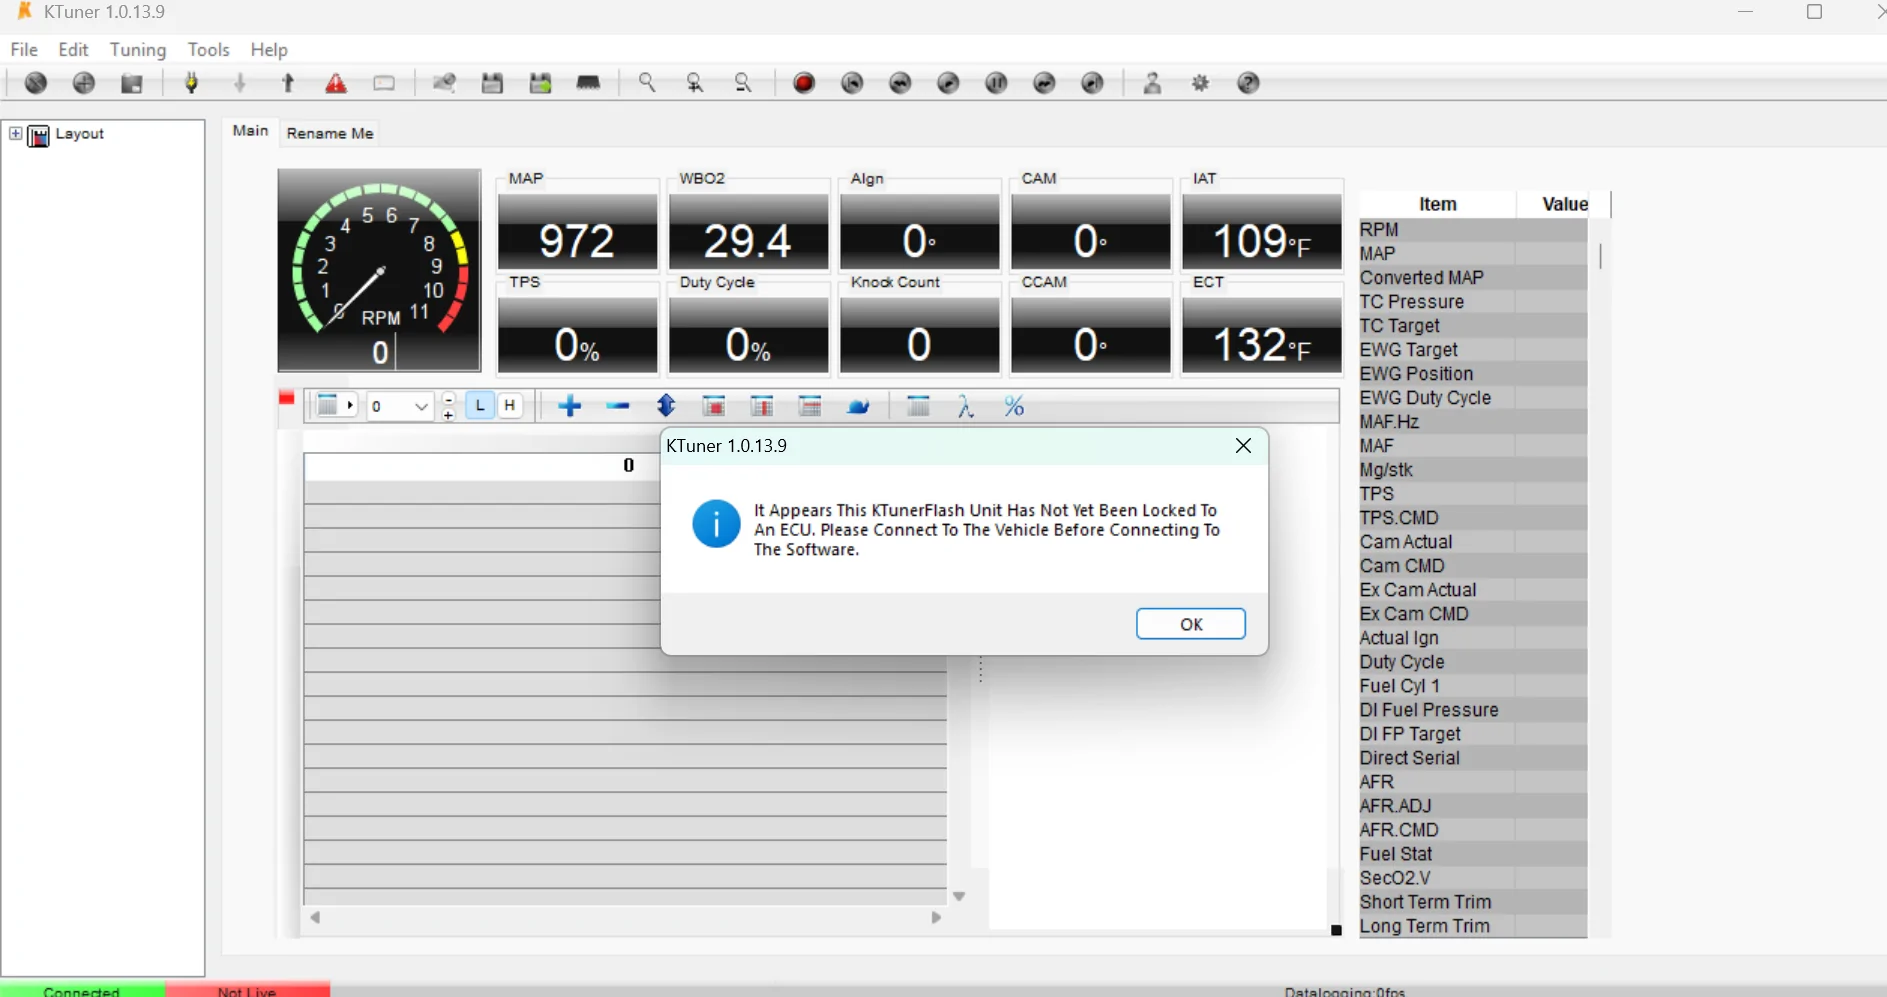The image size is (1887, 997).
Task: Expand the Layout tree node
Action: click(15, 133)
